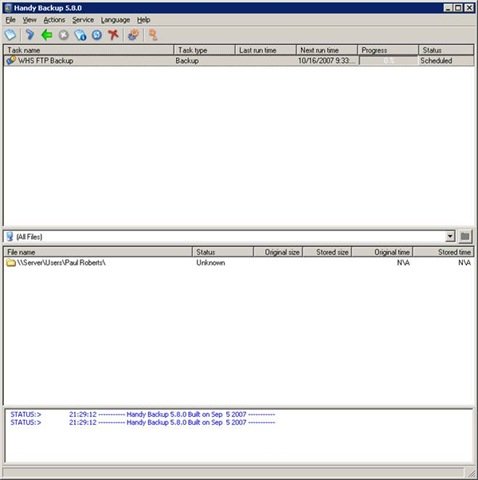The image size is (478, 480).
Task: Open the Actions menu
Action: 54,20
